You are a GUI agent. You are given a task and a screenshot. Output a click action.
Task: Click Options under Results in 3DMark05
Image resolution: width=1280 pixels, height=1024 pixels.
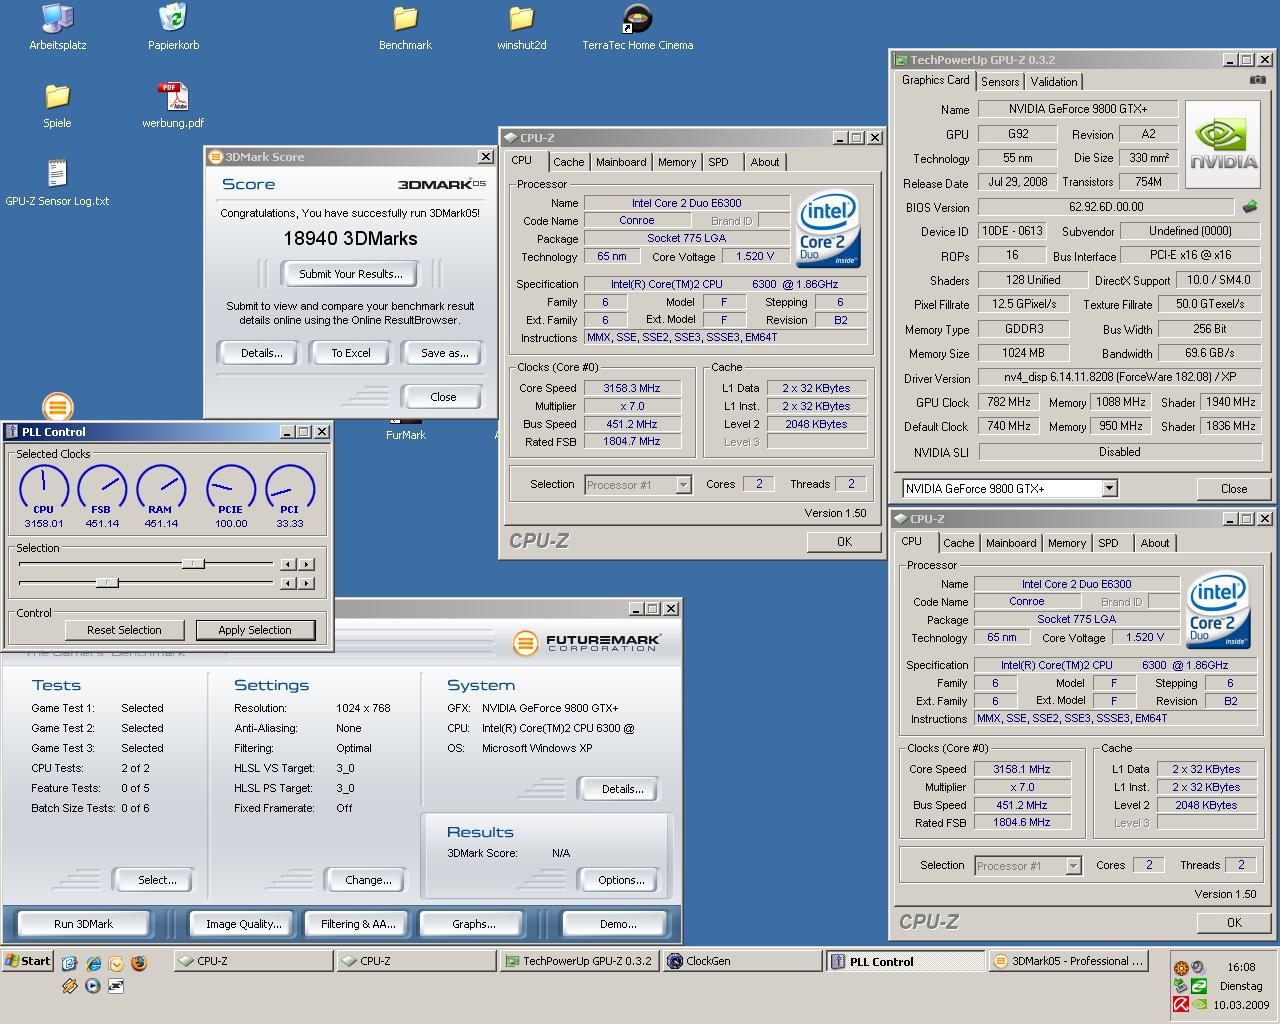[x=621, y=880]
